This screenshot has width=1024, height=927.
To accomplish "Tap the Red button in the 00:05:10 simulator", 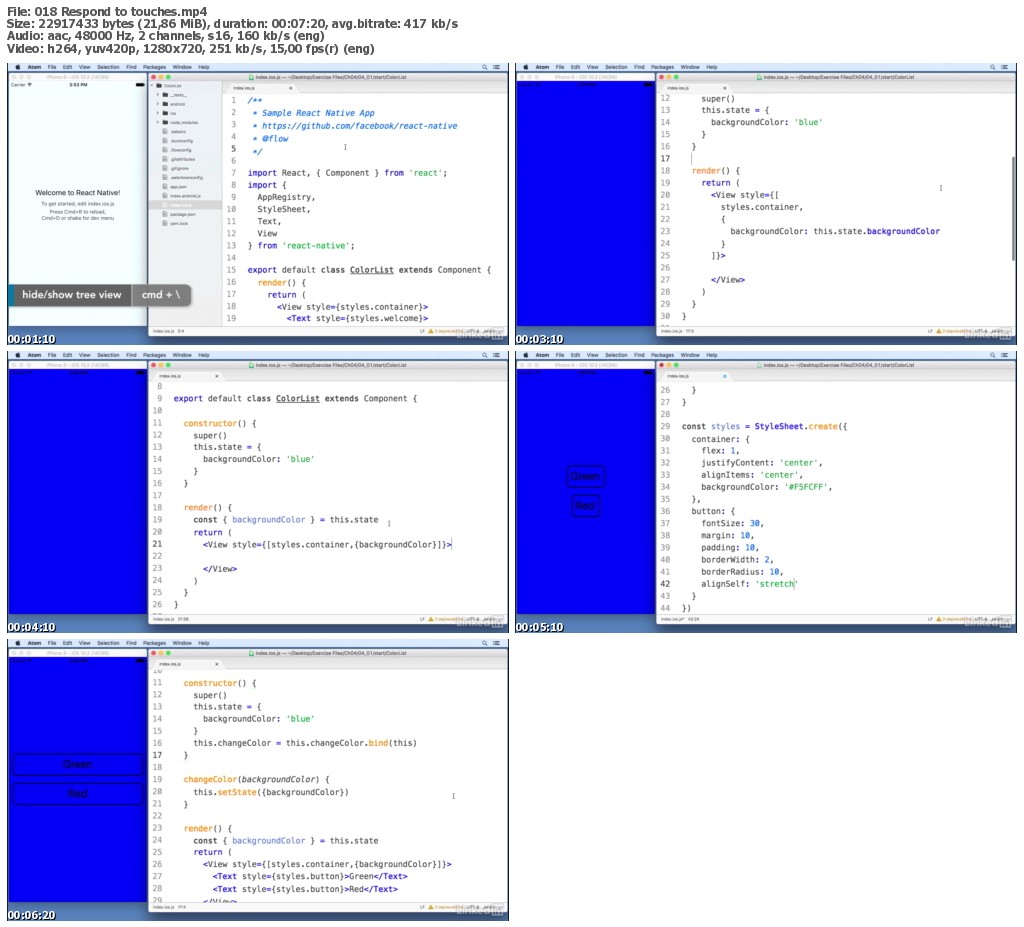I will (x=585, y=506).
